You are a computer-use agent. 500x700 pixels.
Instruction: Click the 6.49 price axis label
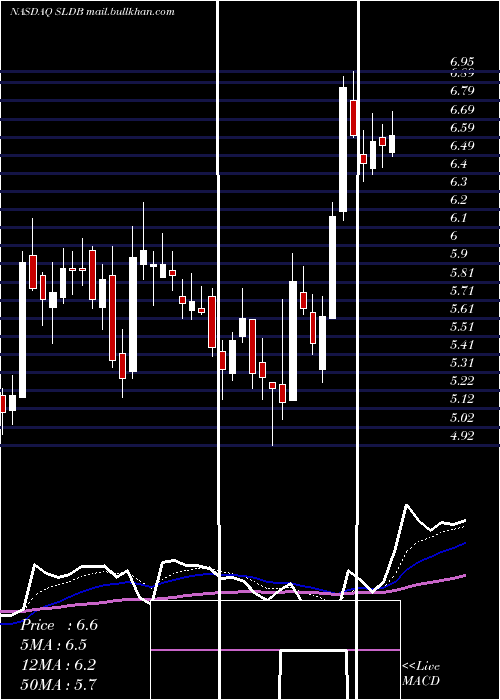(462, 146)
